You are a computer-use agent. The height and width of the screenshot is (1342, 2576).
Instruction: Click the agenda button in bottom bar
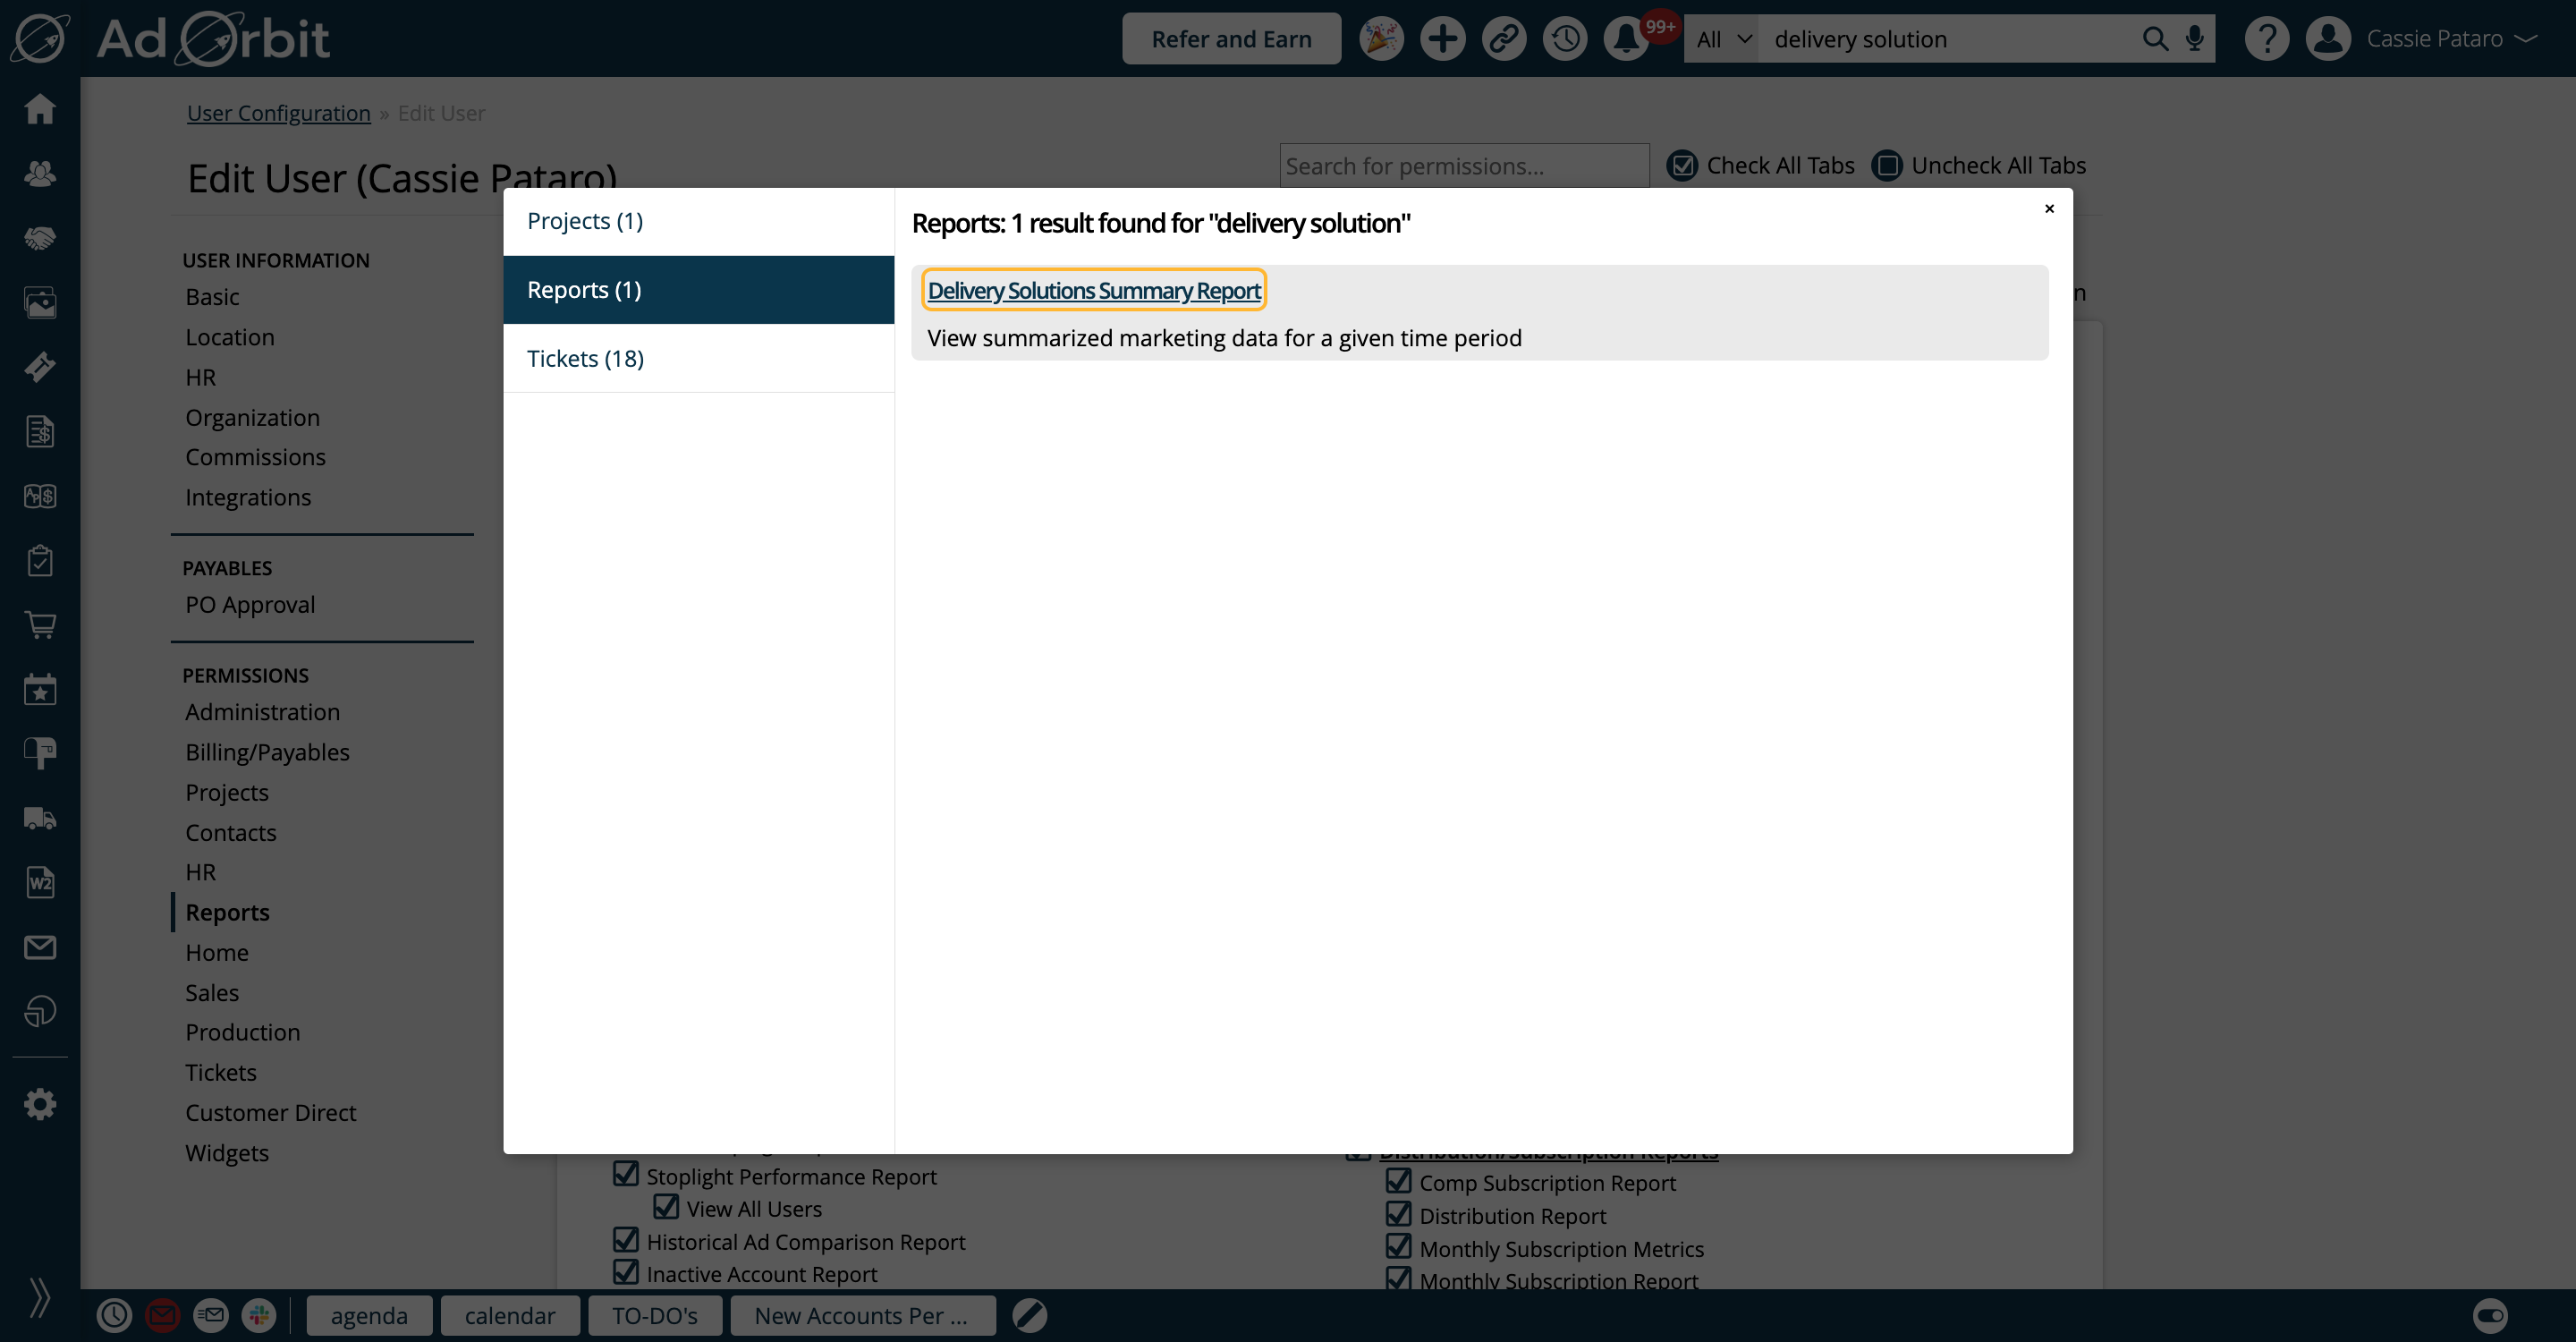pos(369,1315)
